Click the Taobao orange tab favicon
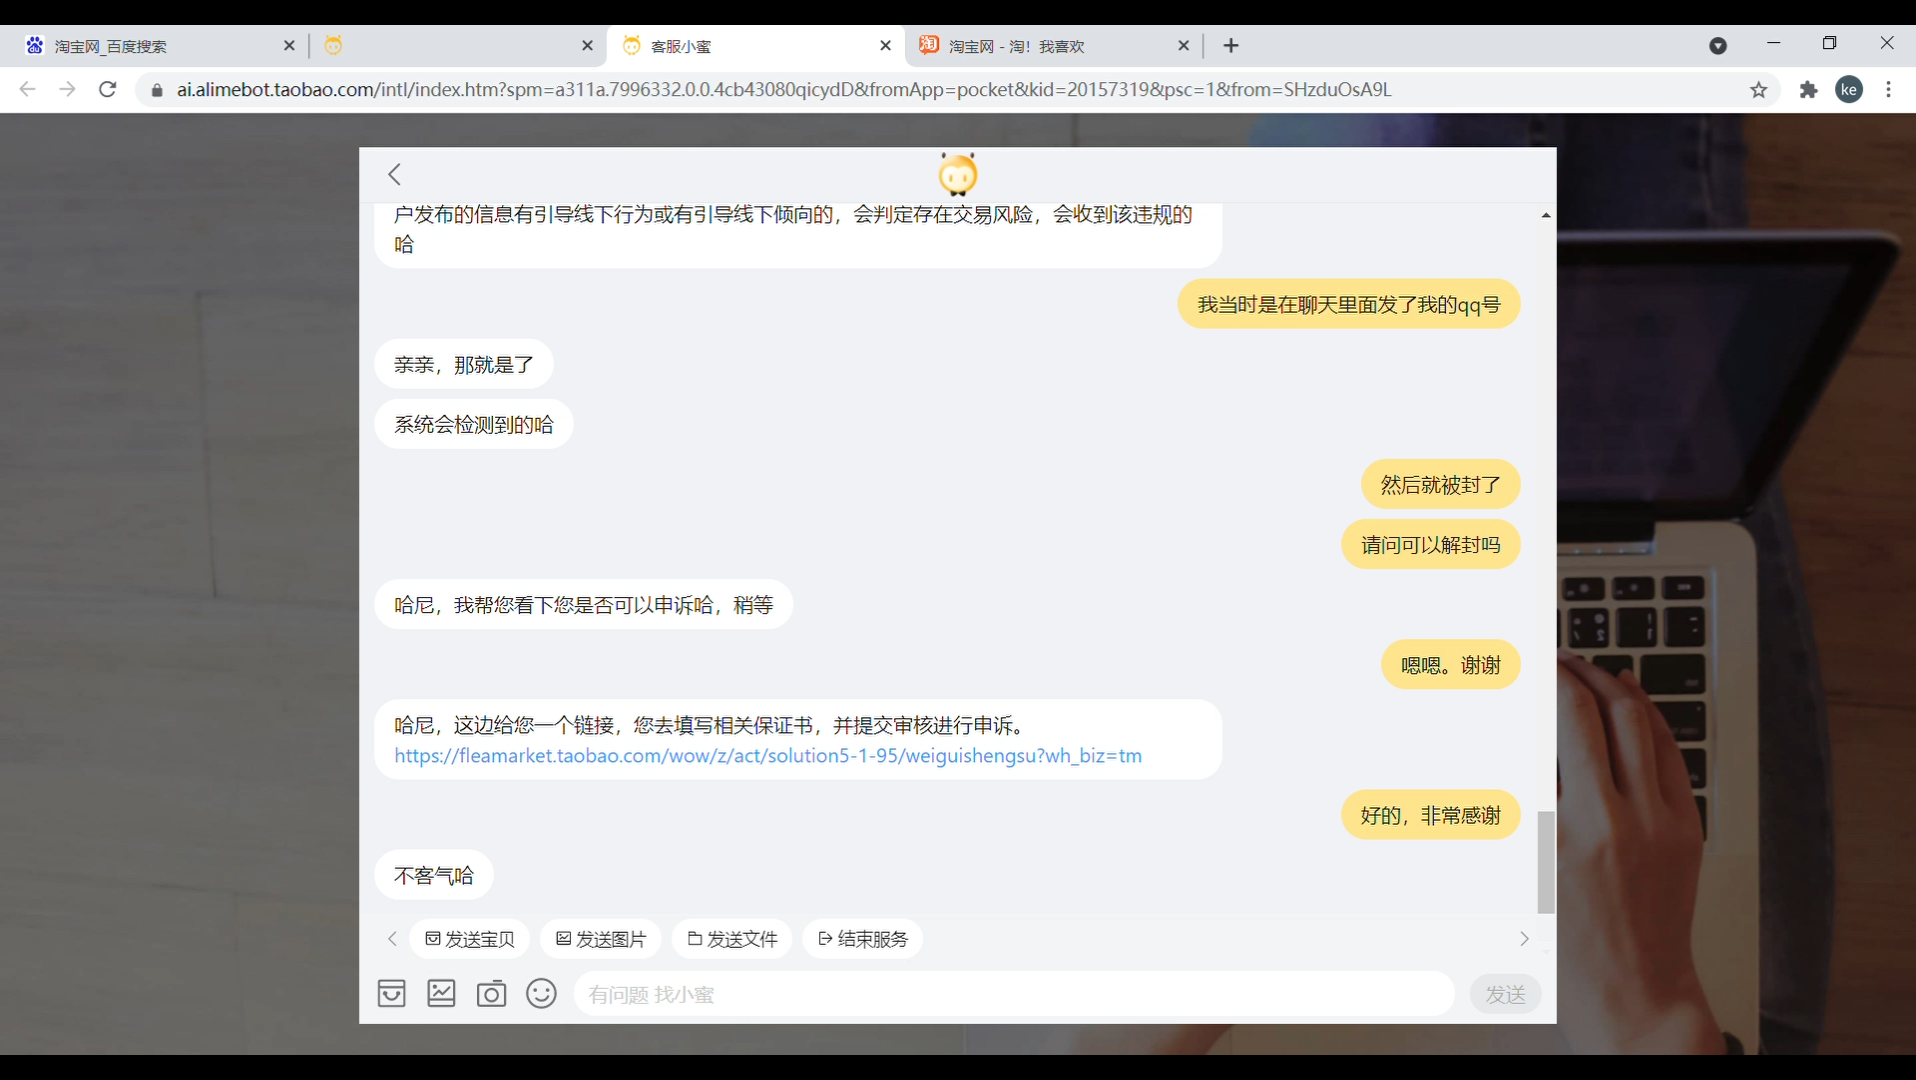1916x1080 pixels. (929, 45)
